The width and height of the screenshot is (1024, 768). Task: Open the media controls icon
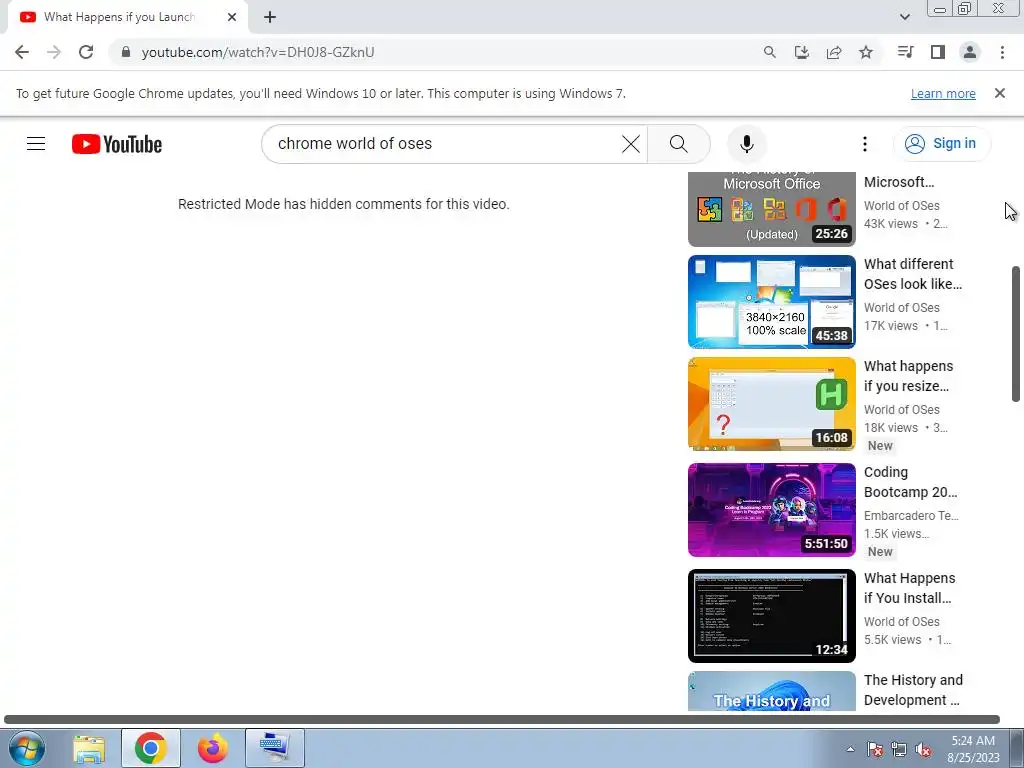tap(905, 52)
